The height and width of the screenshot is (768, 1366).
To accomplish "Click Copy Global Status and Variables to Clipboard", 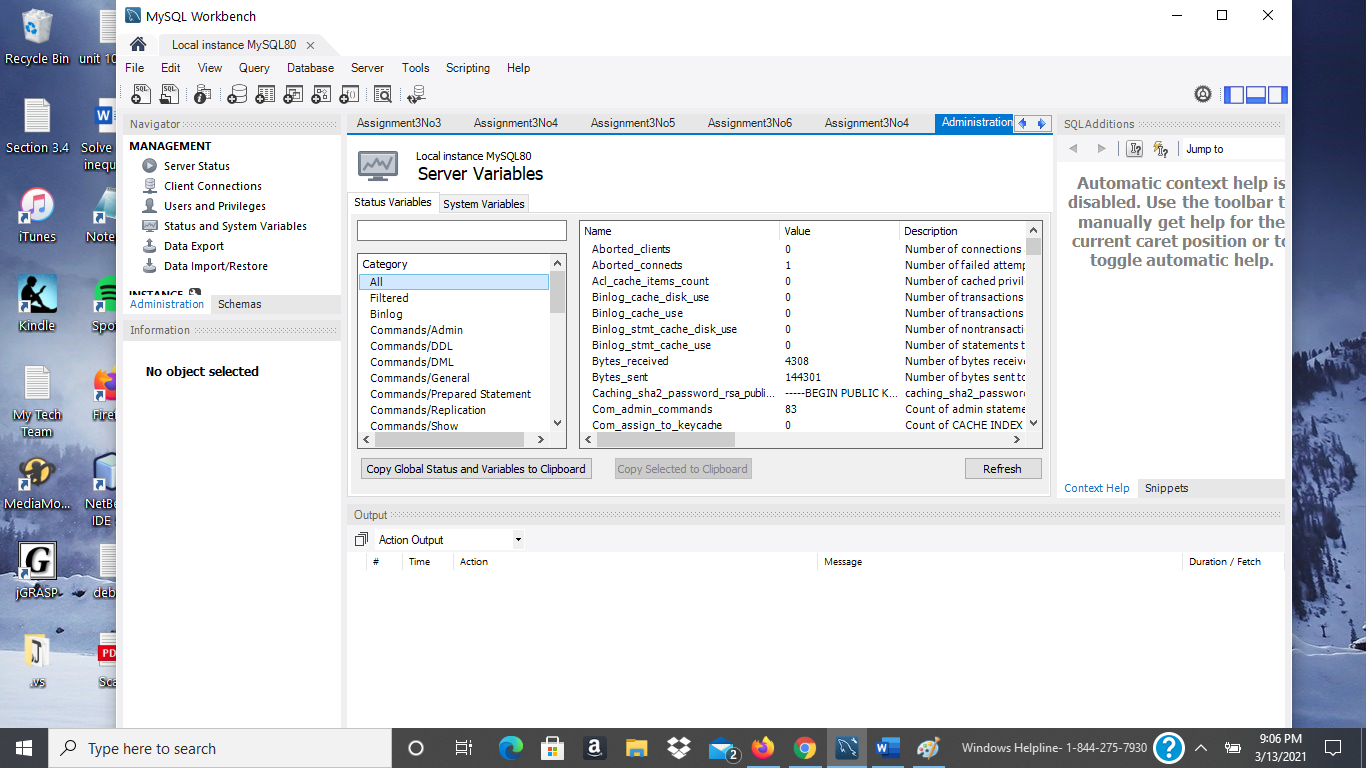I will click(475, 468).
